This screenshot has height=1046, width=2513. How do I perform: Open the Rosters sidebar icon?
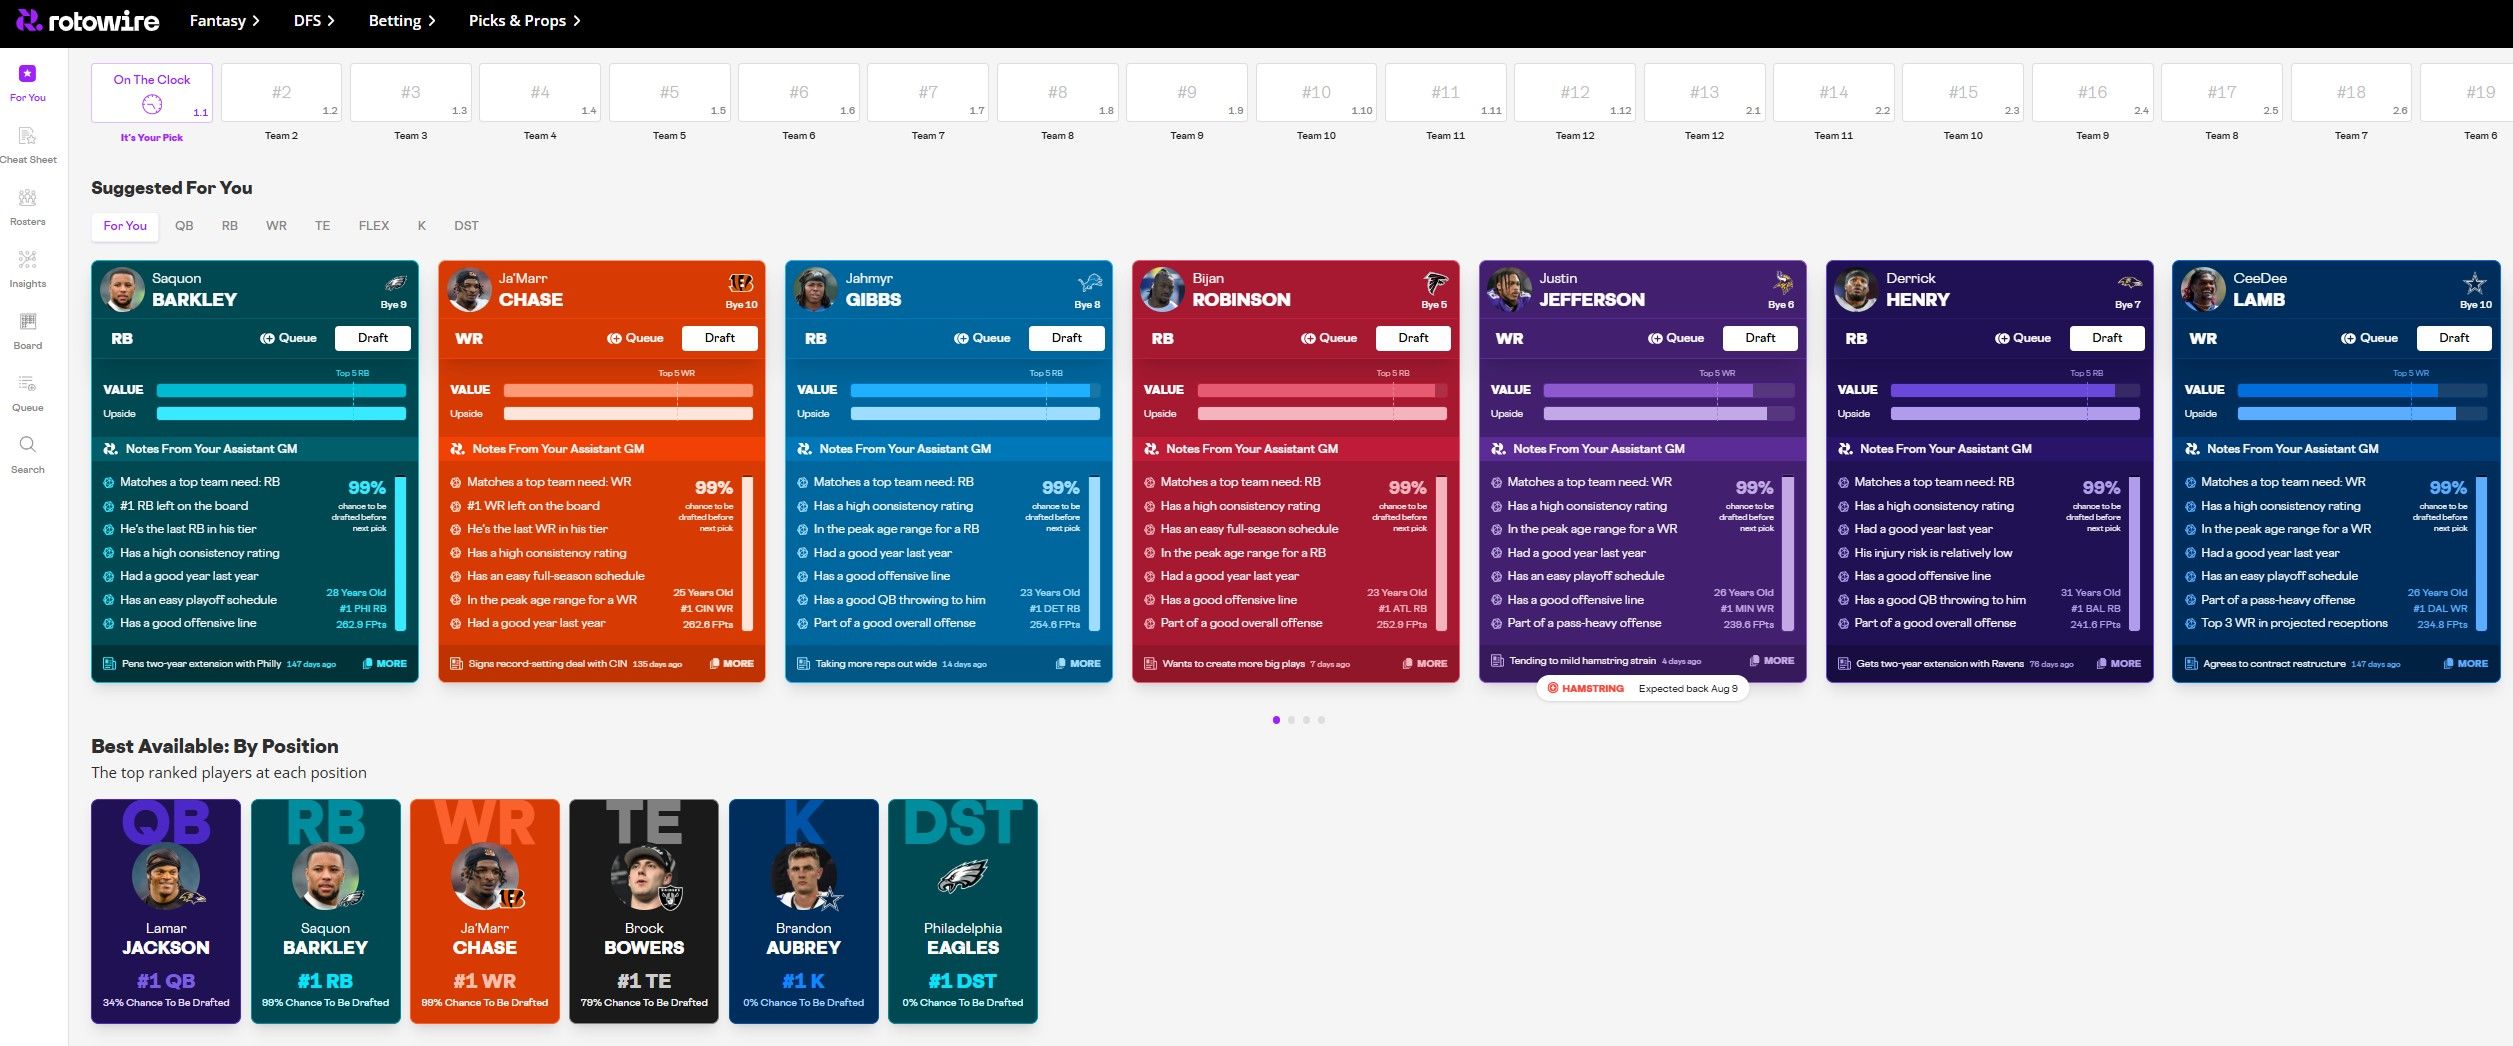point(28,197)
